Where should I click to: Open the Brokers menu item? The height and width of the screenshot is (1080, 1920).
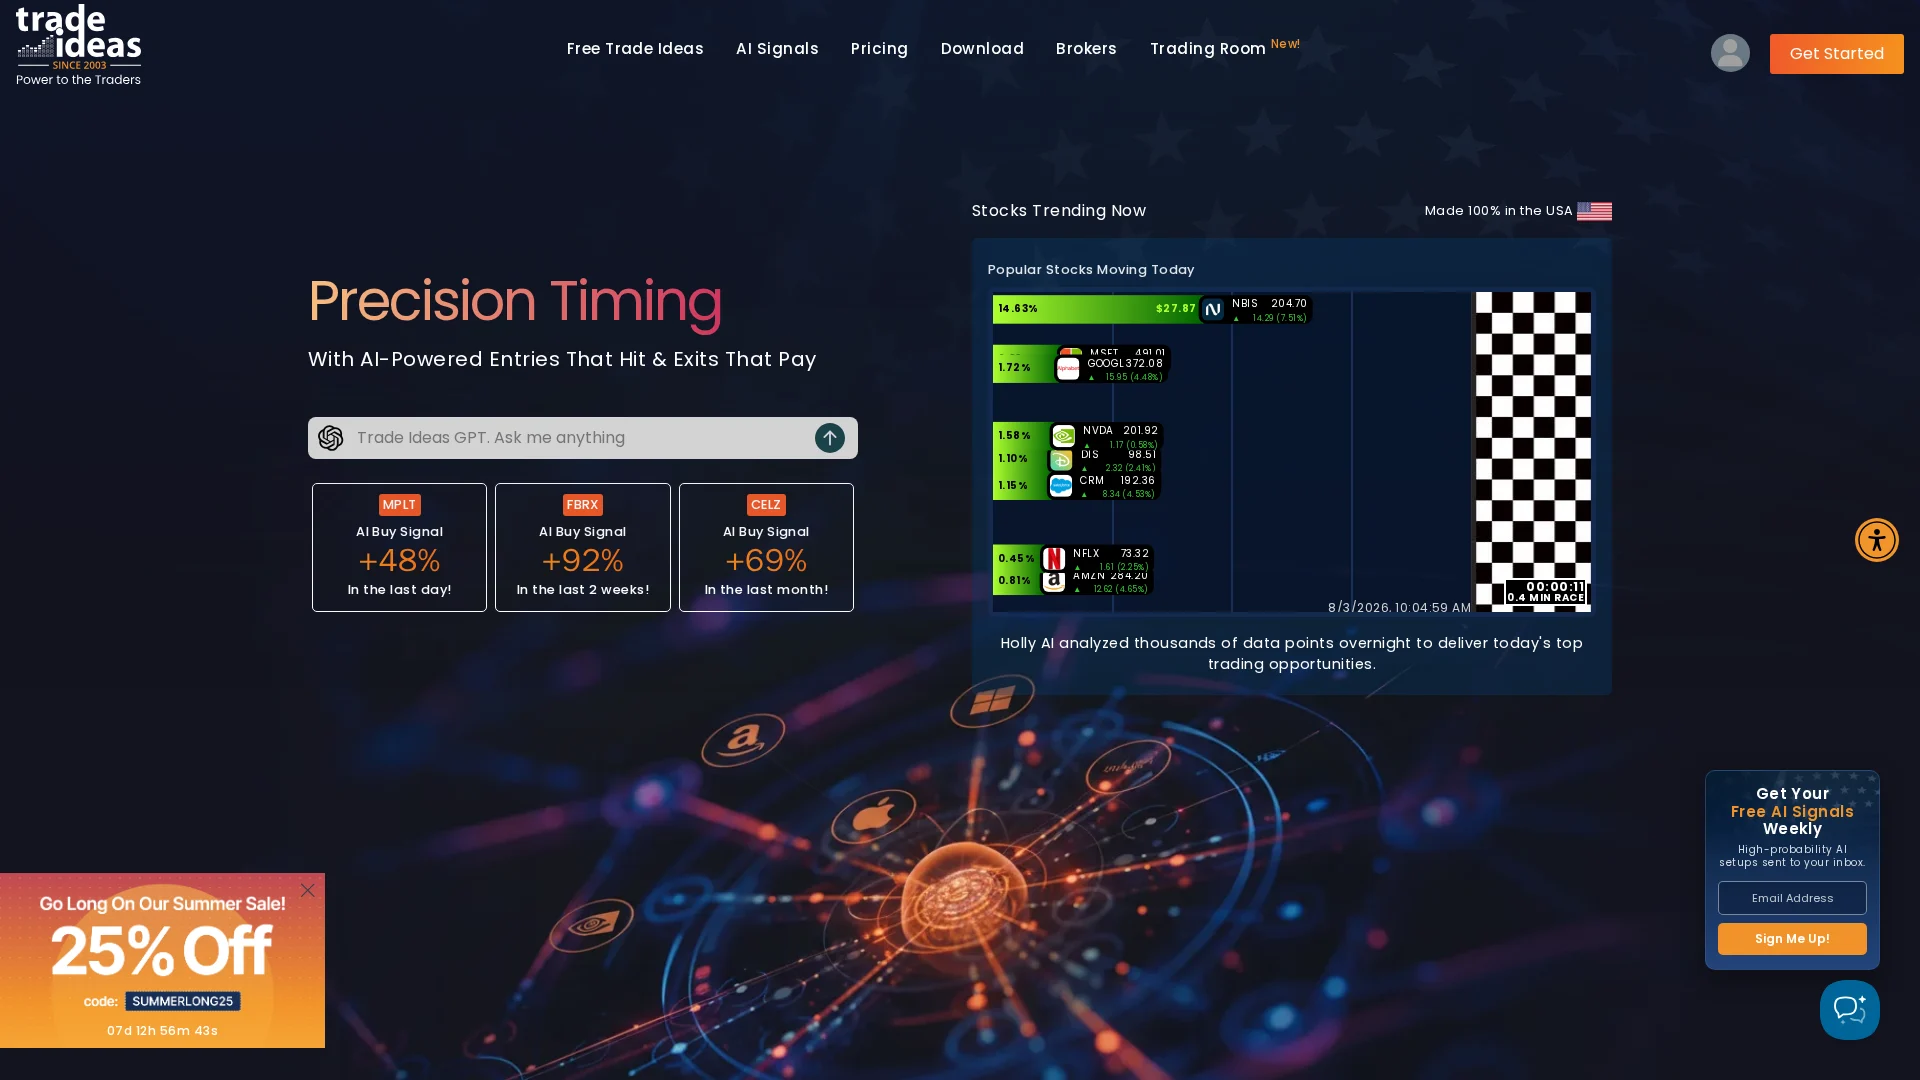tap(1086, 49)
